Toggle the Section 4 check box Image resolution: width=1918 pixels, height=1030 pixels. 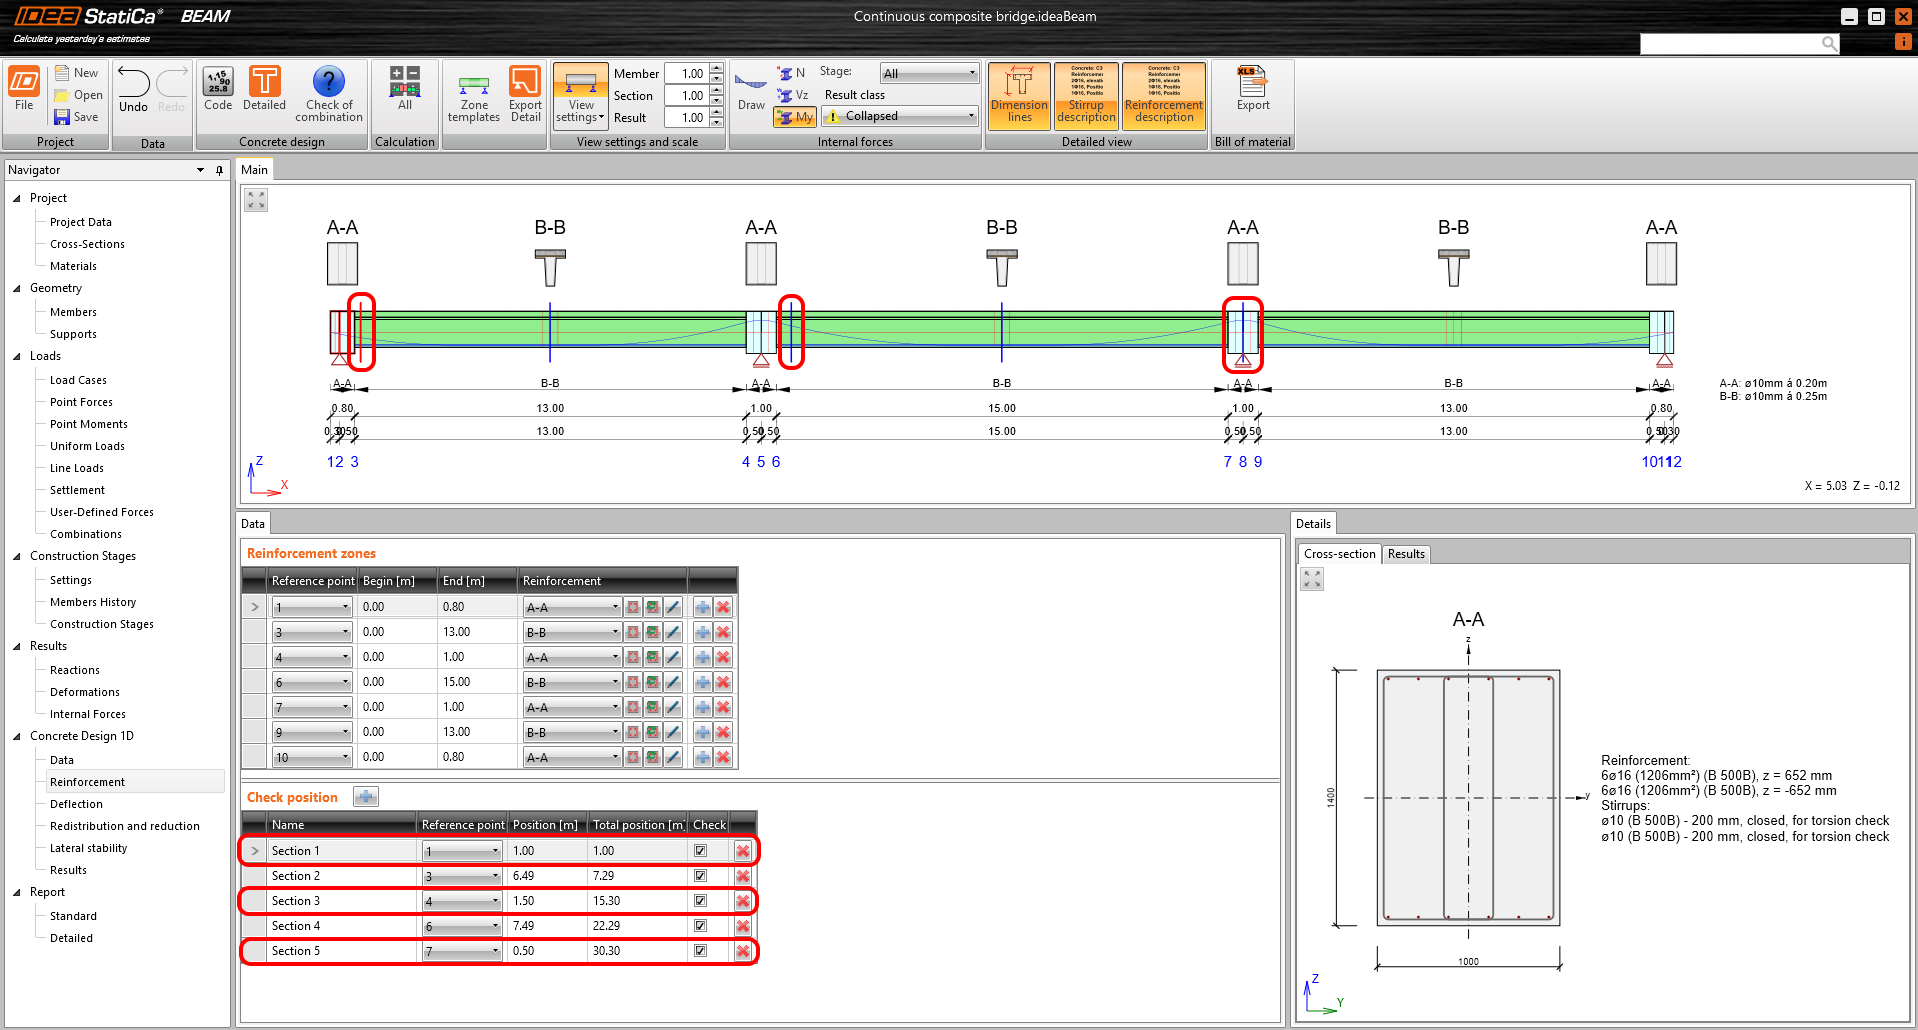(700, 926)
